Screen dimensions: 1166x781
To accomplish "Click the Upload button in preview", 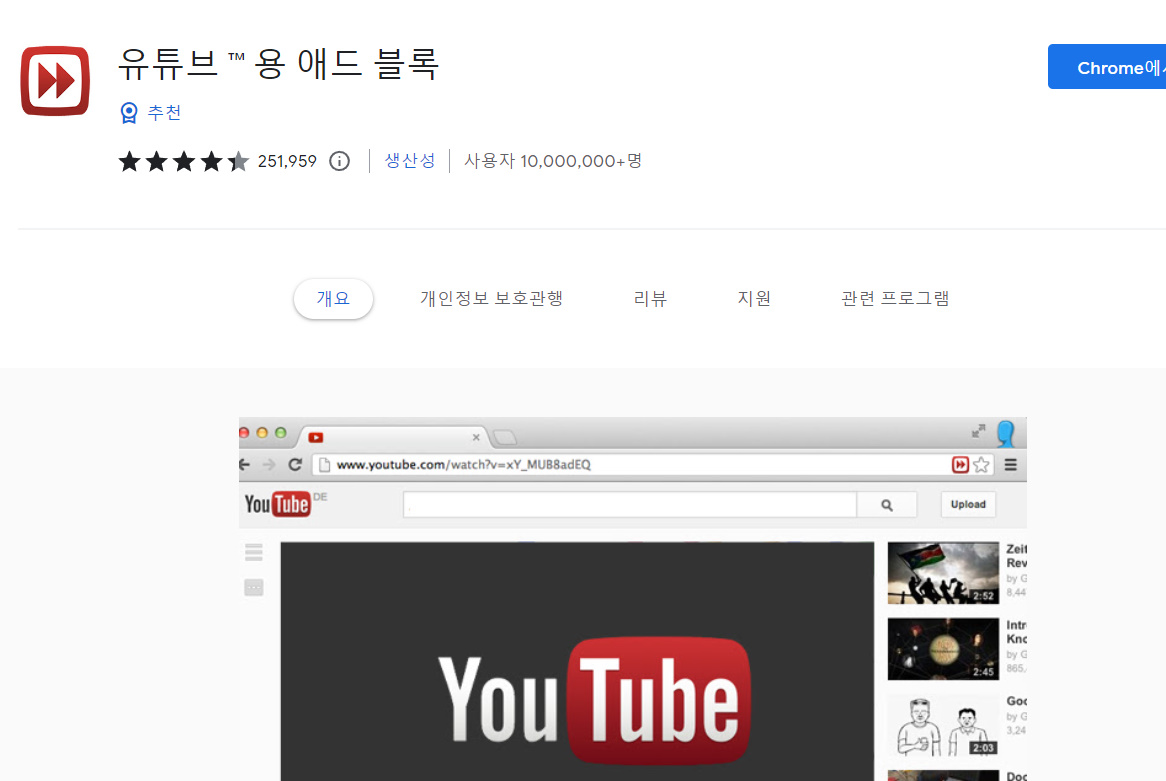I will 968,504.
